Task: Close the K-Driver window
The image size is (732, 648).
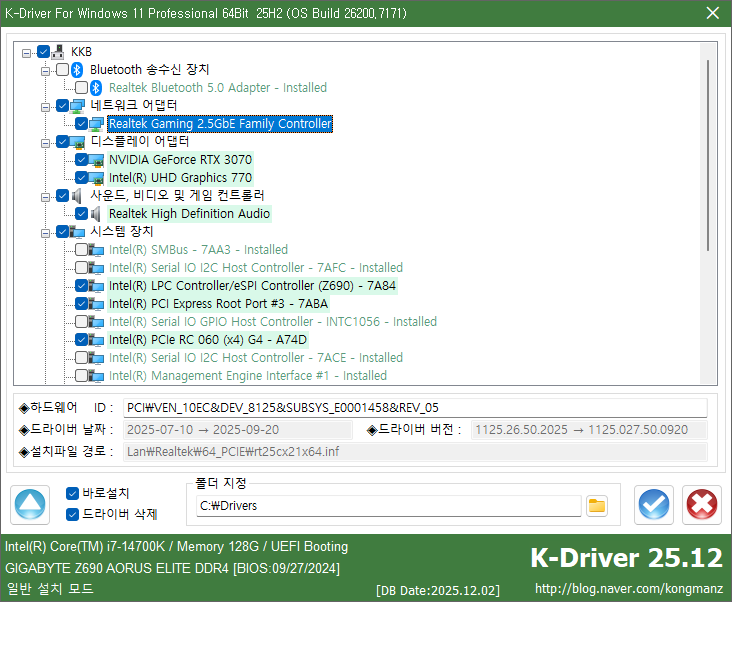Action: [x=712, y=13]
